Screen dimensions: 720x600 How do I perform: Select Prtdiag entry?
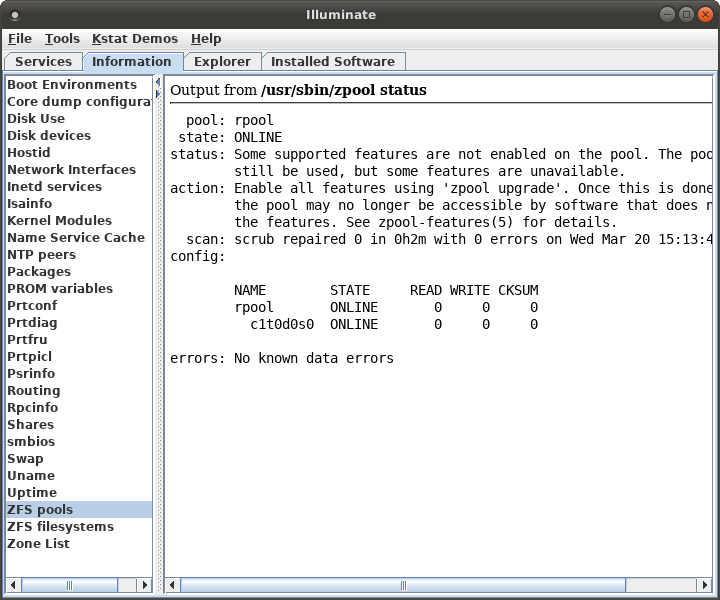(x=79, y=322)
